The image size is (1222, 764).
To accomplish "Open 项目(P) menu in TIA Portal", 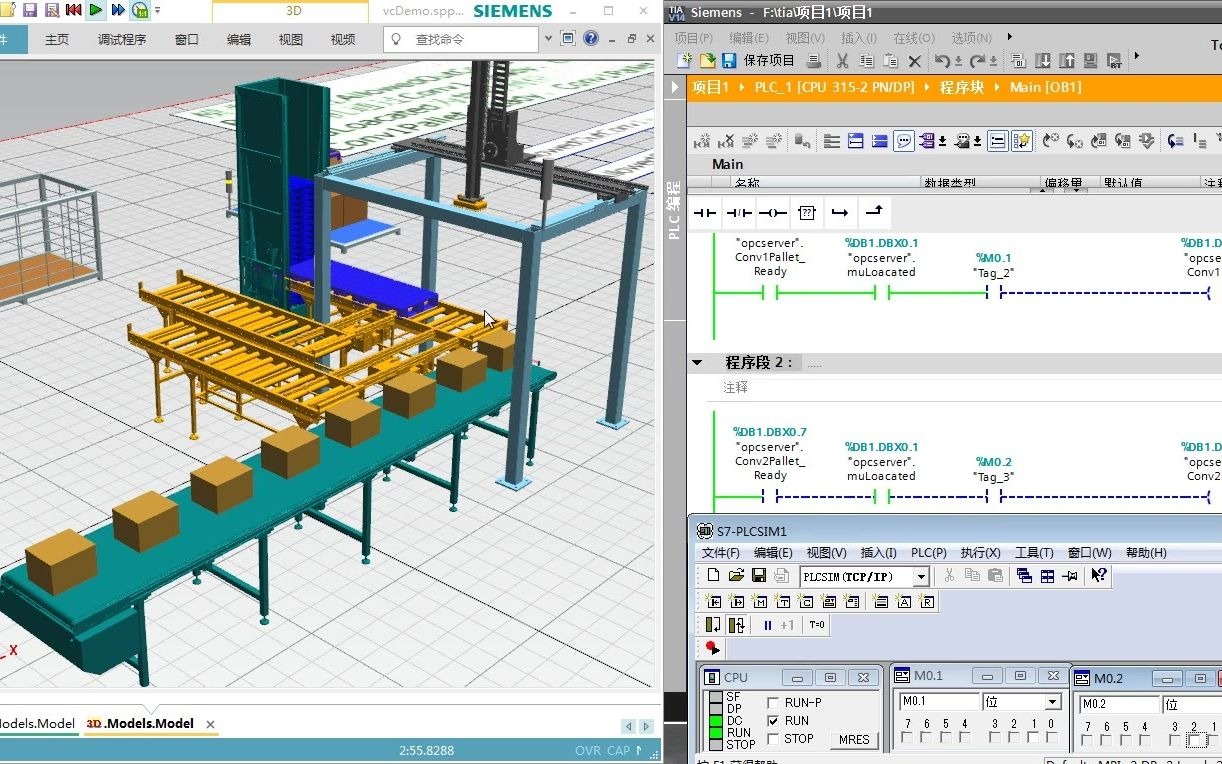I will coord(694,38).
